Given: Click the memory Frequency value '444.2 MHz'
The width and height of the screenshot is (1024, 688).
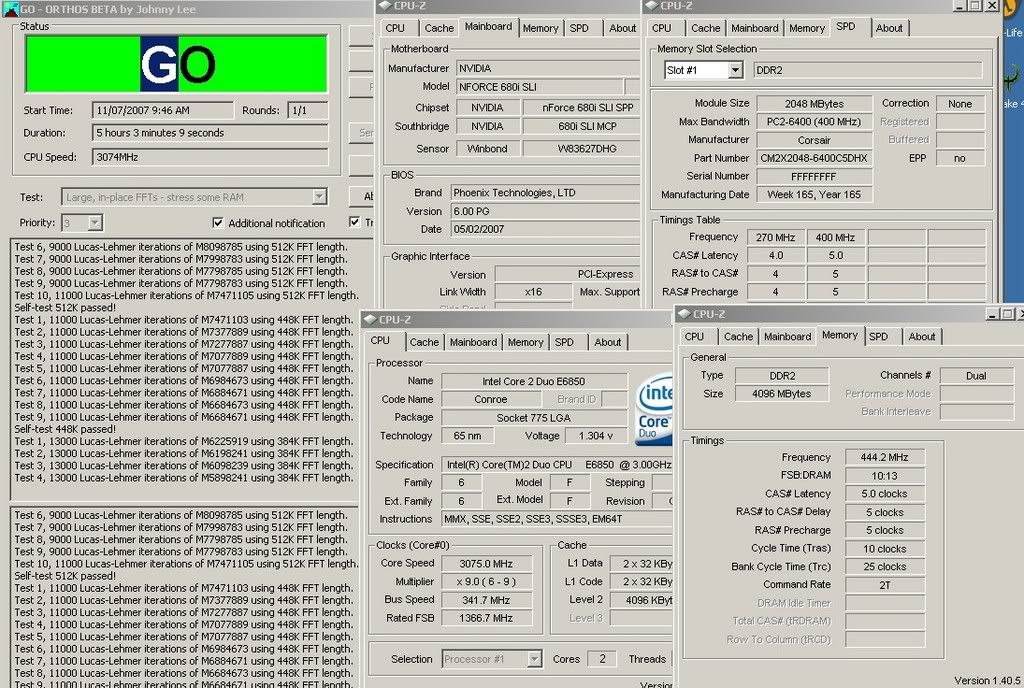Looking at the screenshot, I should coord(884,458).
